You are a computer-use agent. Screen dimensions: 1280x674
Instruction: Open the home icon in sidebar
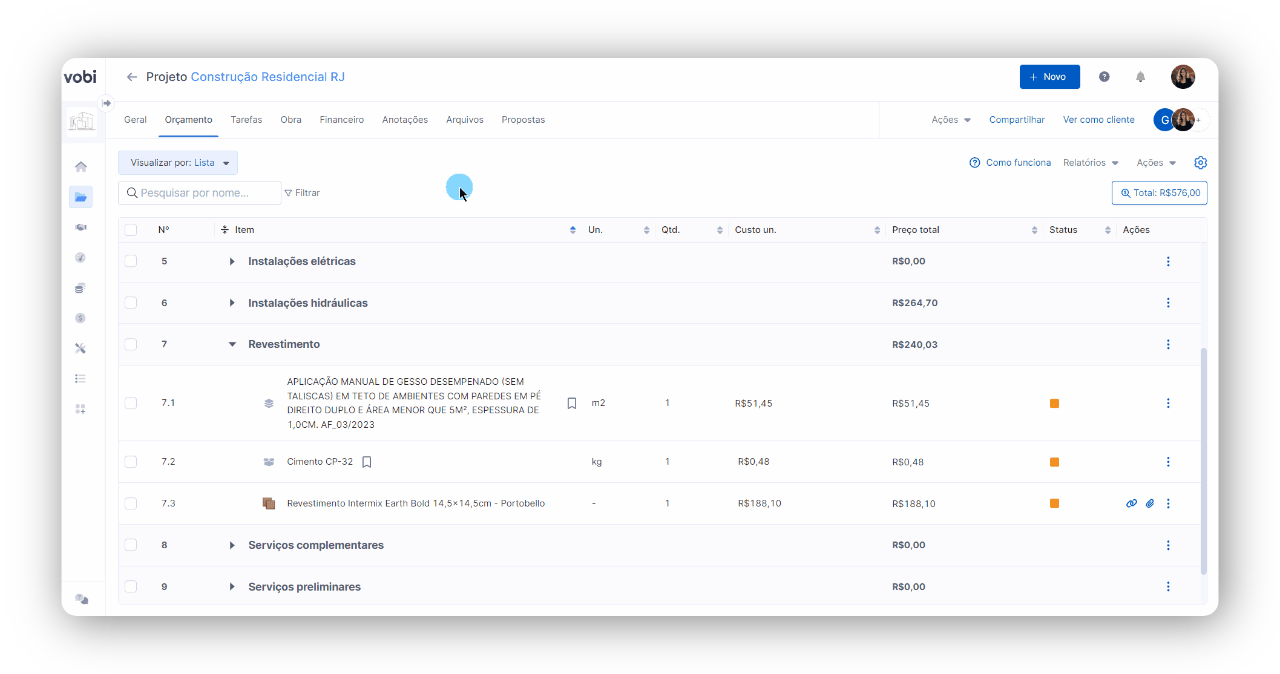[x=81, y=166]
